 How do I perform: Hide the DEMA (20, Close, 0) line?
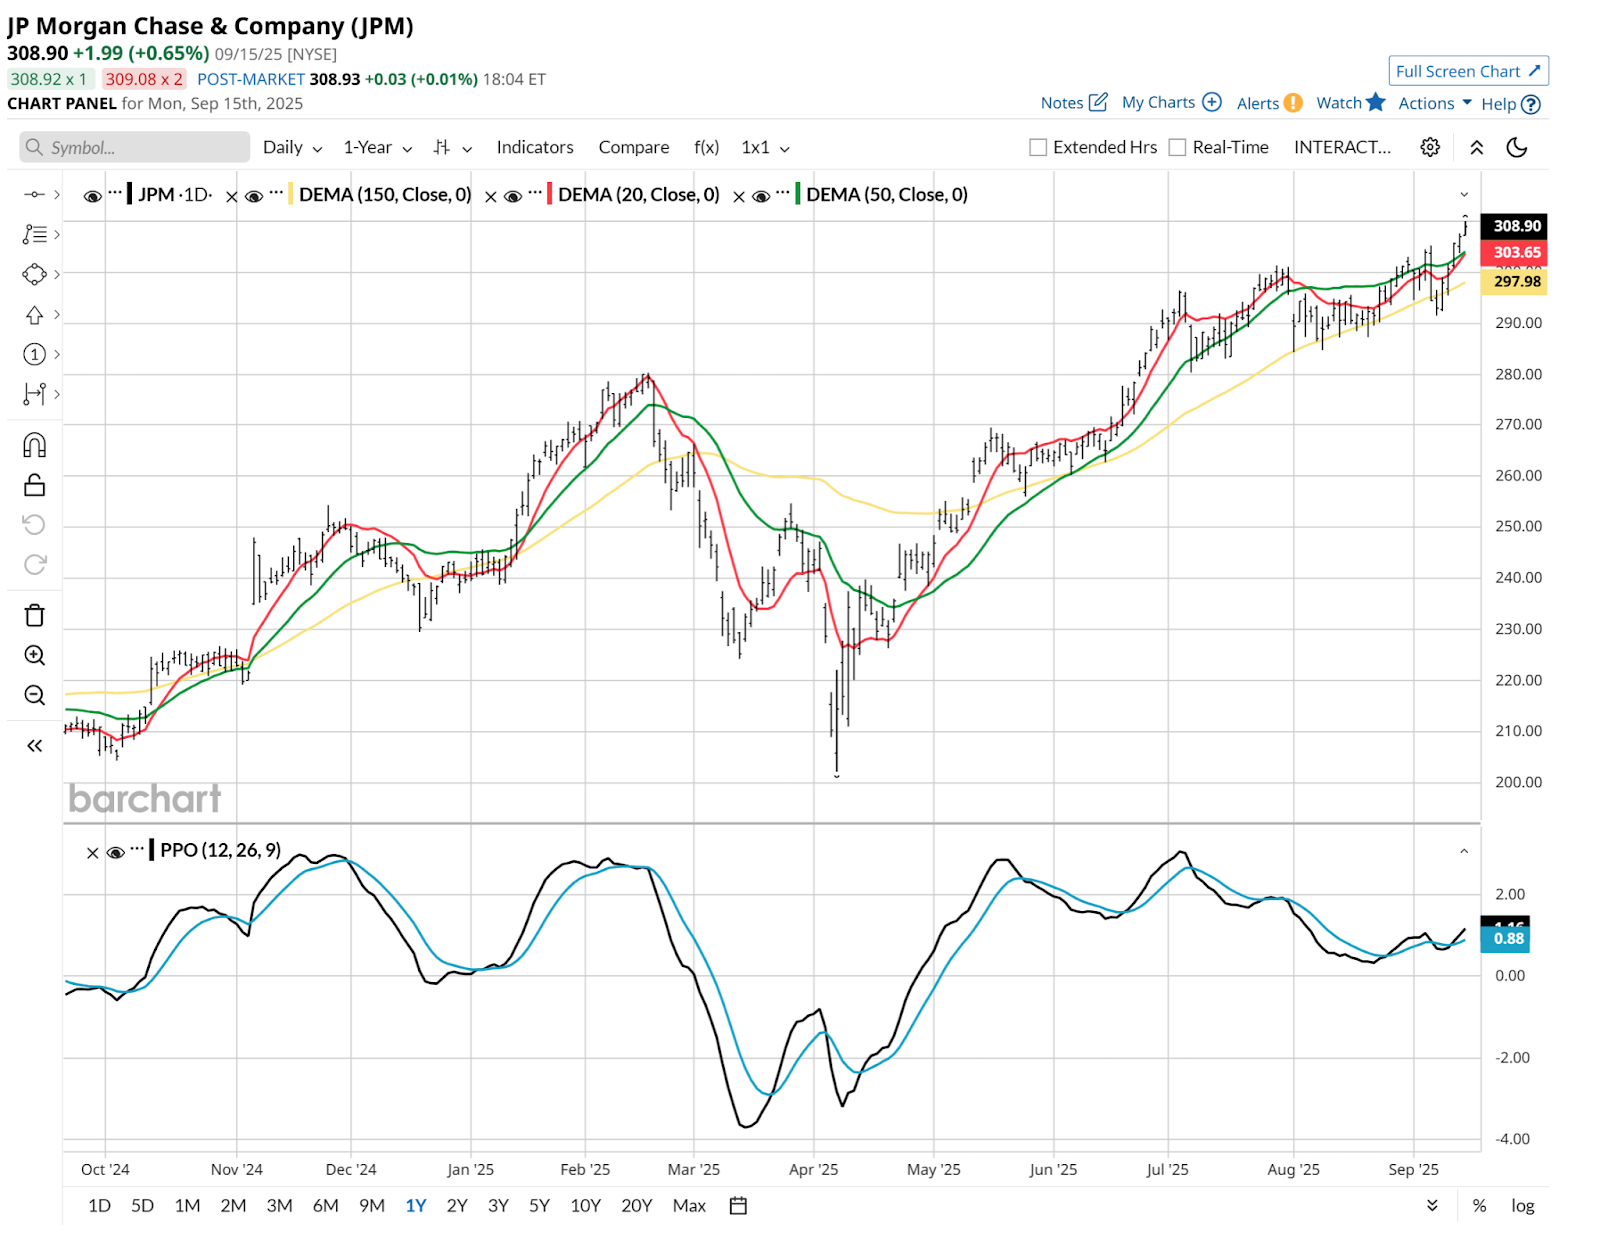[x=513, y=196]
